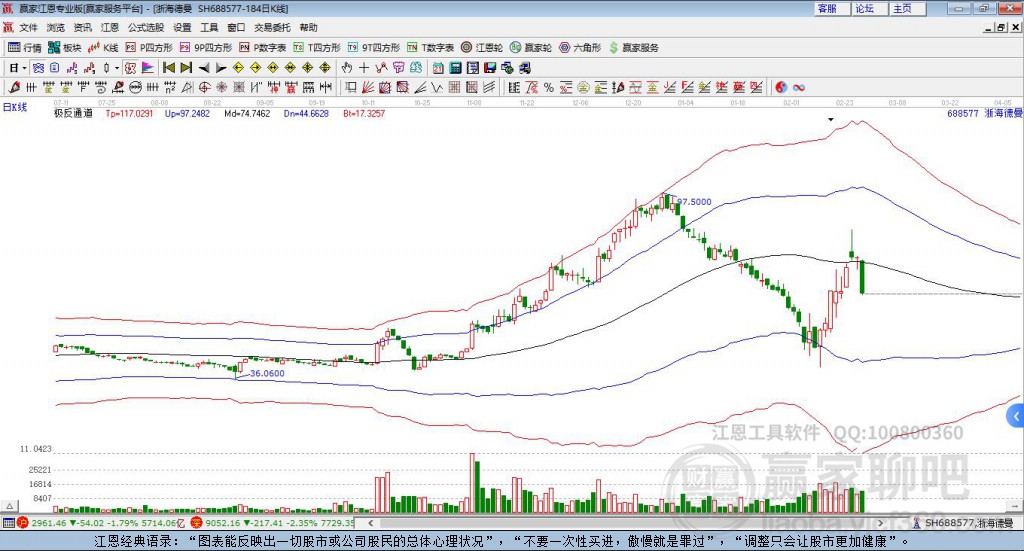Screen dimensions: 1024x551
Task: Click the red-blue yin-yang icon
Action: pyautogui.click(x=781, y=87)
